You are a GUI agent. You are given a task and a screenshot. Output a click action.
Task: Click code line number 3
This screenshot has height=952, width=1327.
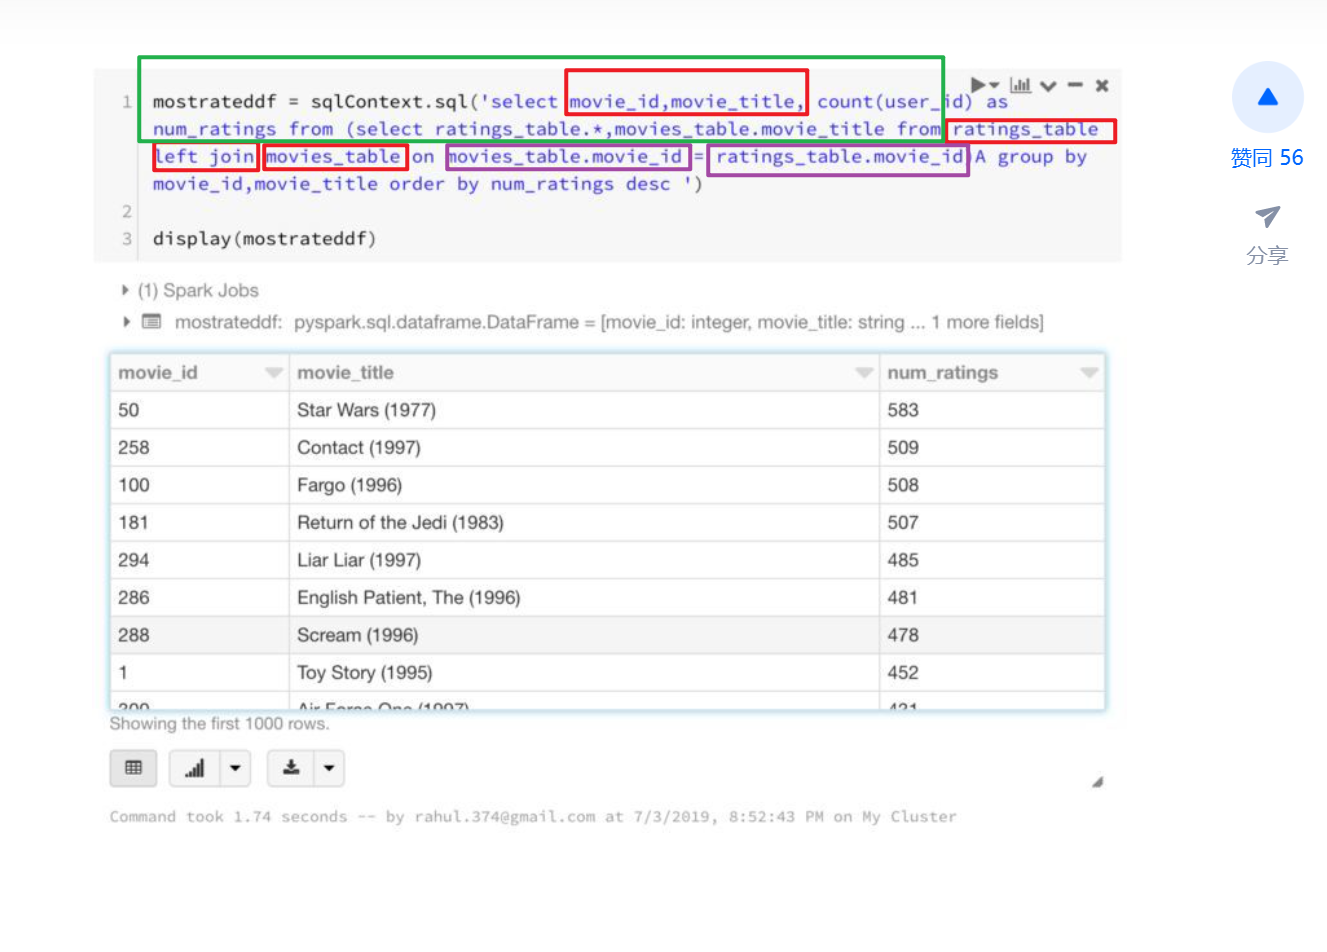tap(127, 239)
